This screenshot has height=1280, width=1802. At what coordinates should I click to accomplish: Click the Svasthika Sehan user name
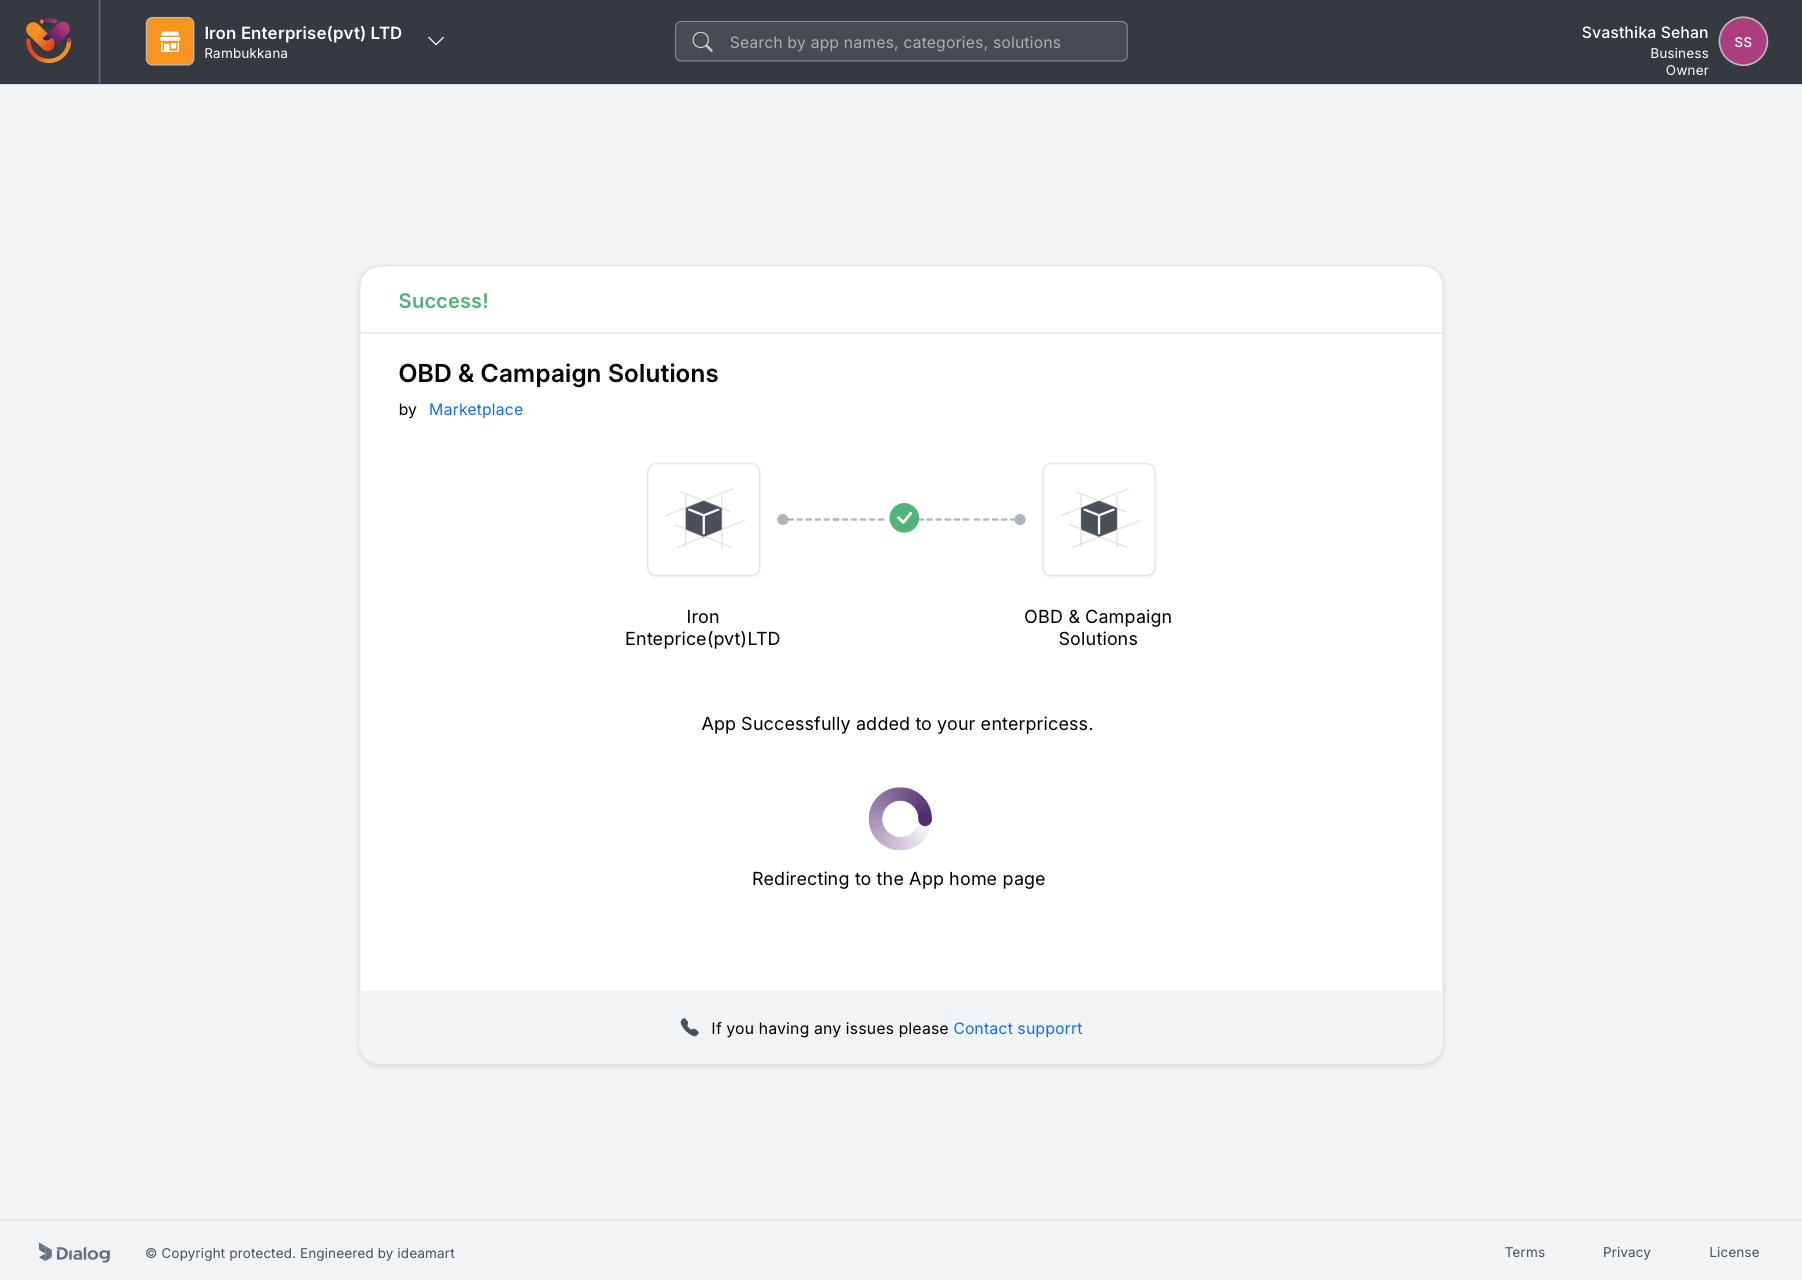pyautogui.click(x=1644, y=33)
